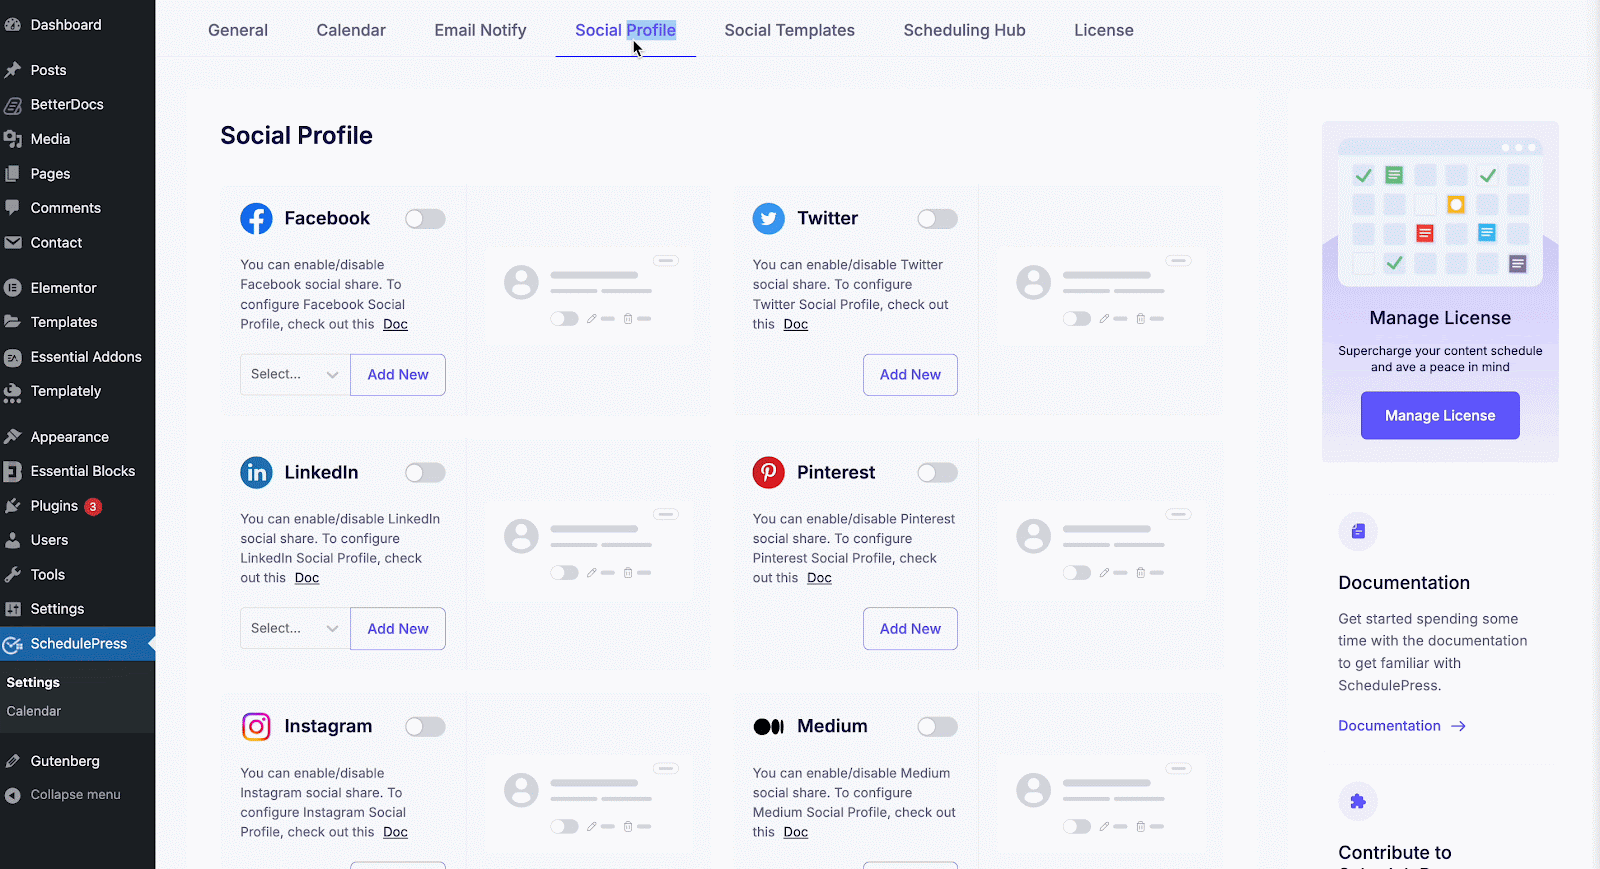Click the Documentation page icon
This screenshot has height=869, width=1600.
(1358, 532)
